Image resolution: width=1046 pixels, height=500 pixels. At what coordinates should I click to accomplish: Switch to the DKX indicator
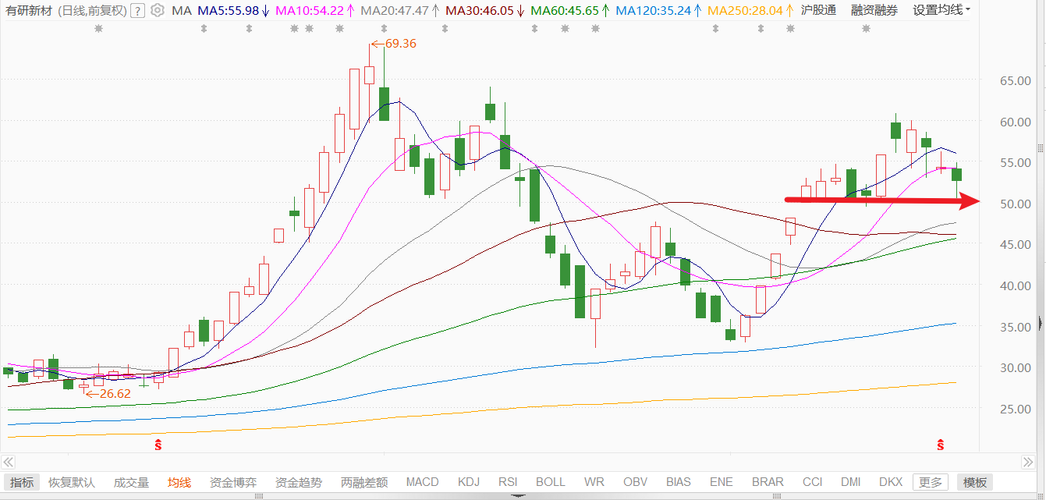(x=891, y=482)
